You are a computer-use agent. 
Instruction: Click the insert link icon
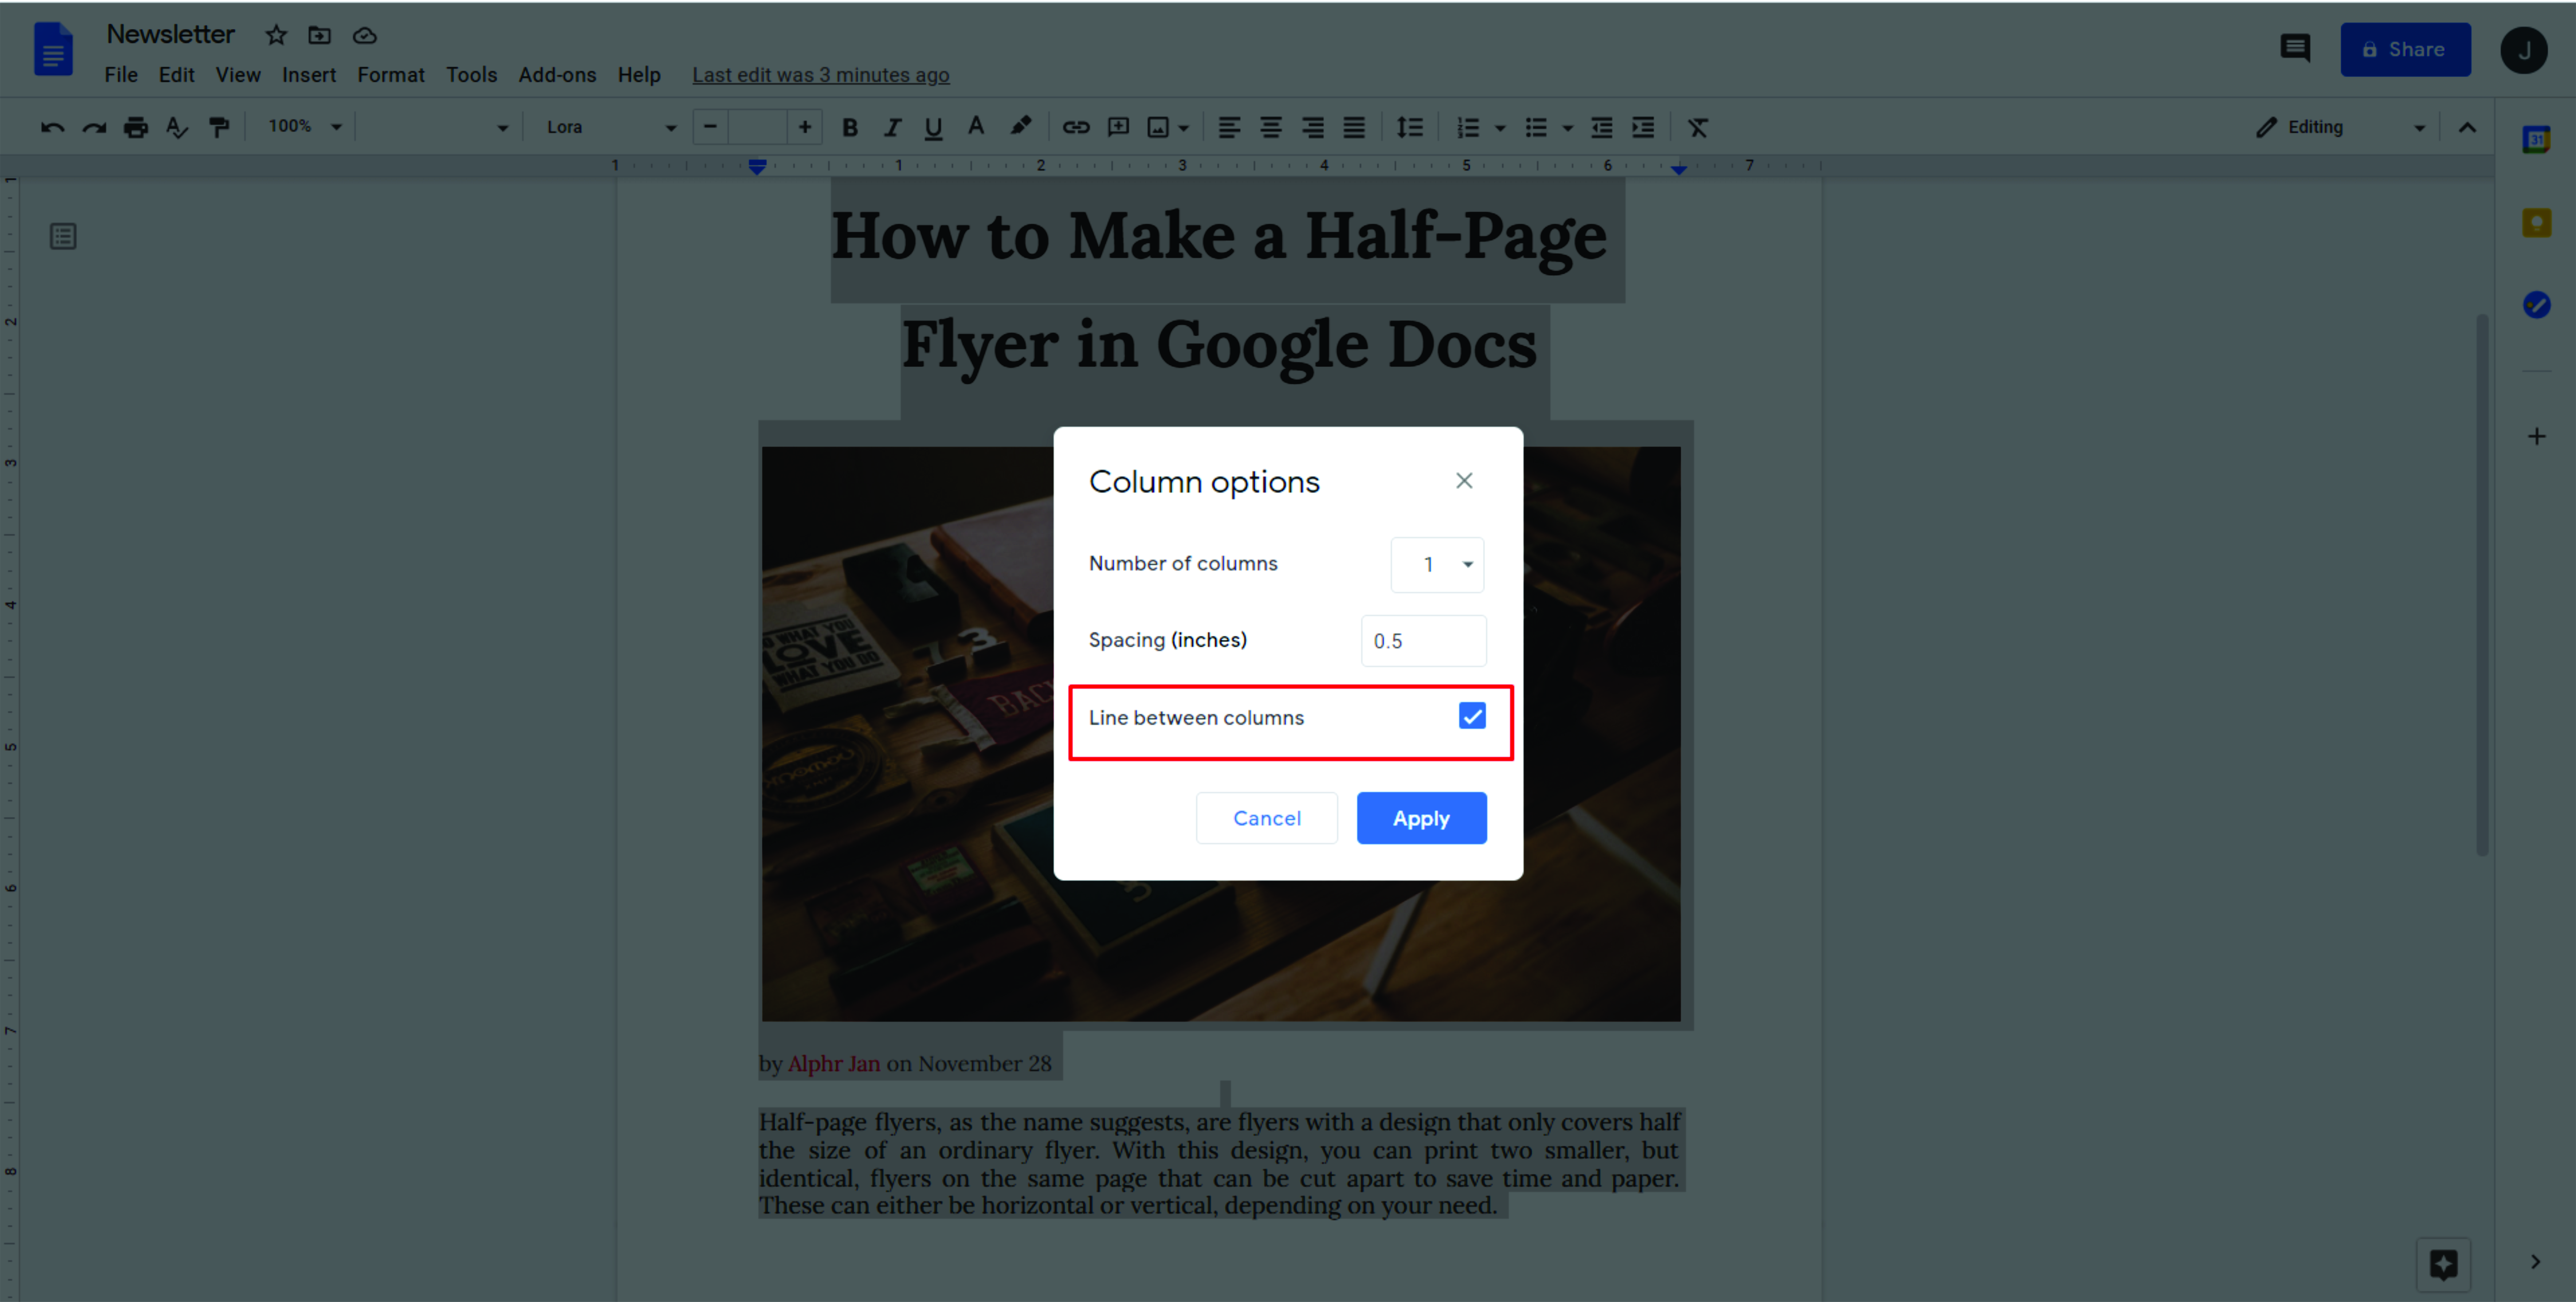pyautogui.click(x=1076, y=127)
